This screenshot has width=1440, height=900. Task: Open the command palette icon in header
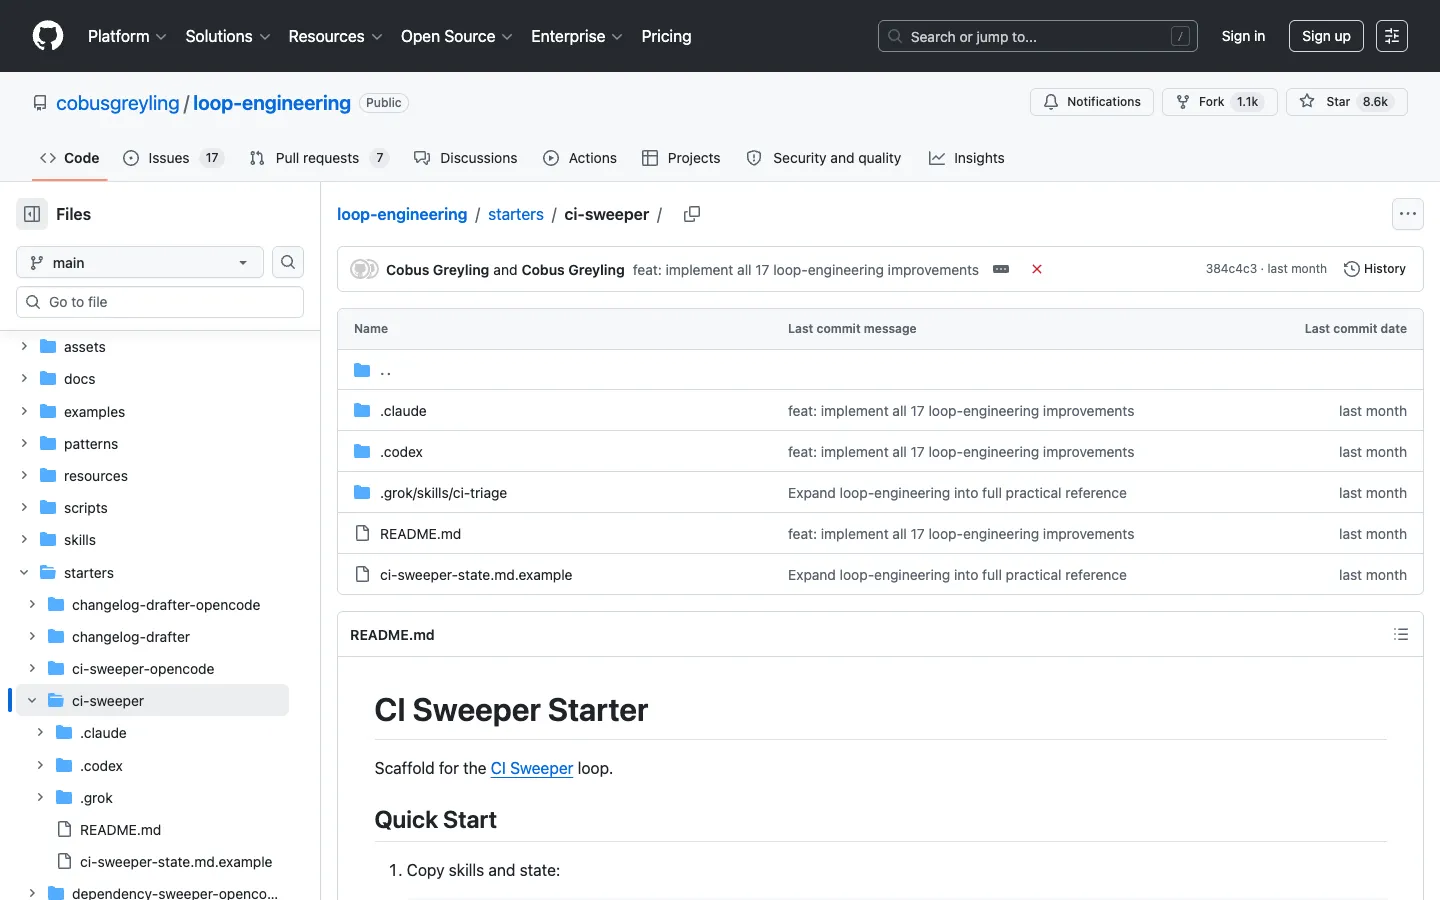(x=1392, y=36)
